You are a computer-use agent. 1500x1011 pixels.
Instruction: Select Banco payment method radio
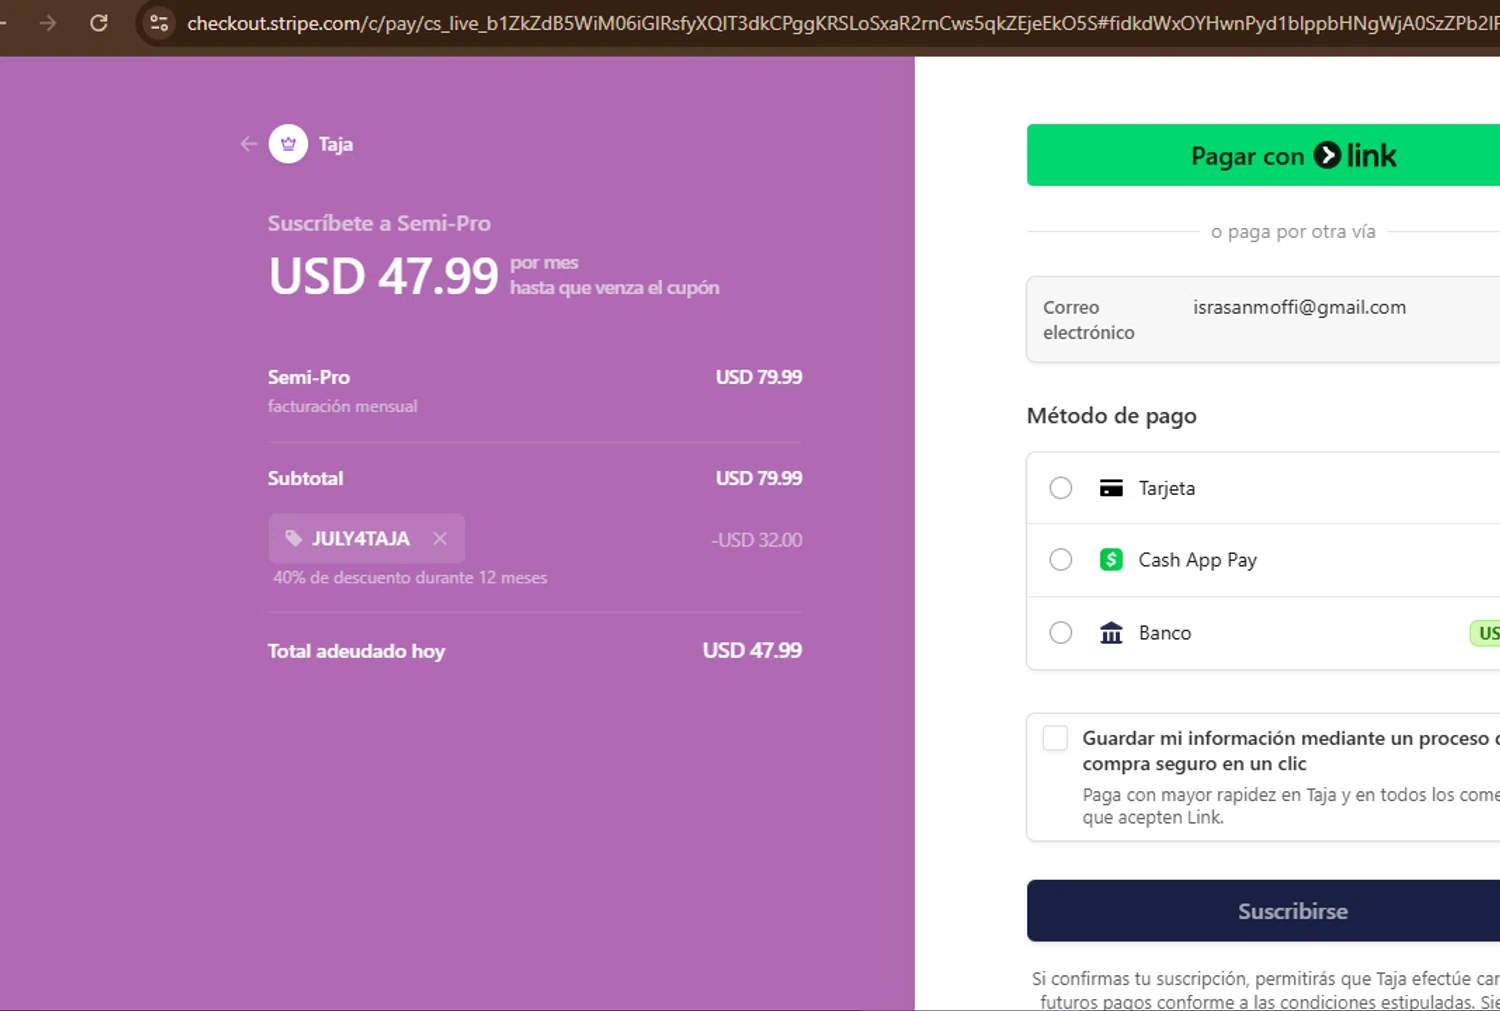click(x=1061, y=633)
